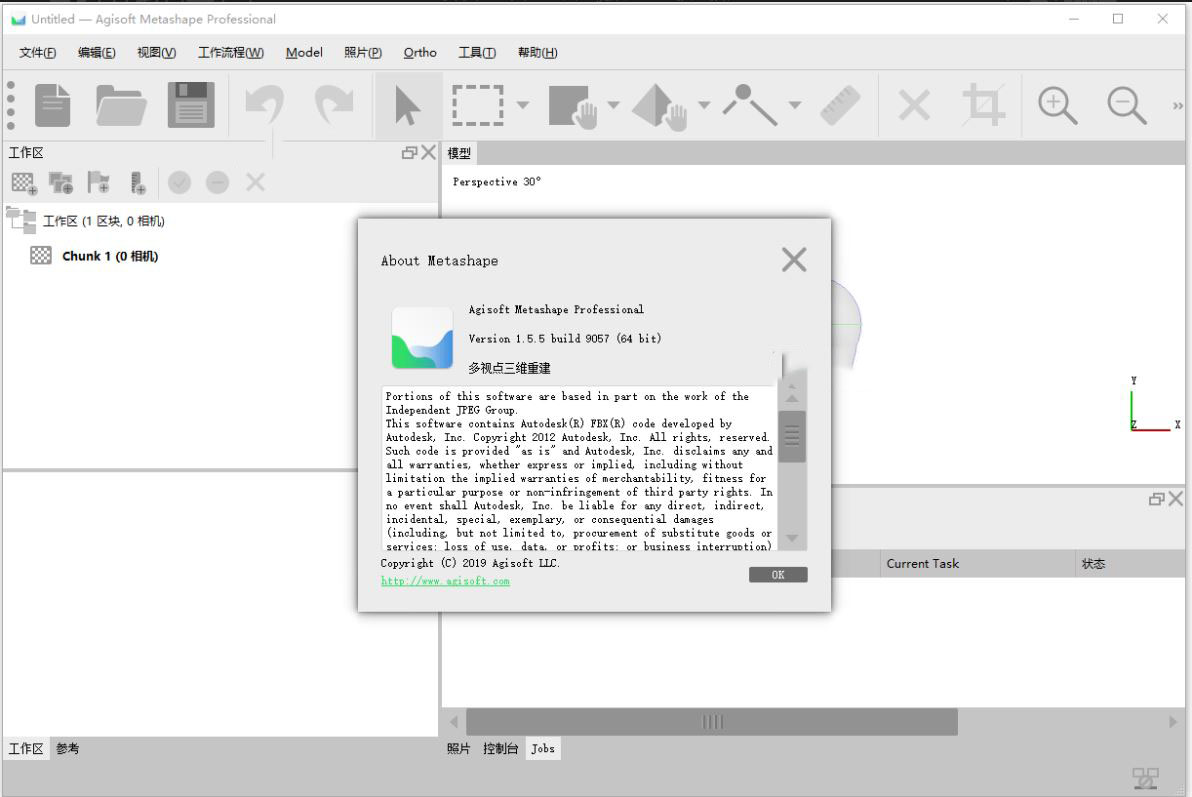The image size is (1192, 797).
Task: Click the Add Chunk icon in workspace
Action: pyautogui.click(x=23, y=182)
